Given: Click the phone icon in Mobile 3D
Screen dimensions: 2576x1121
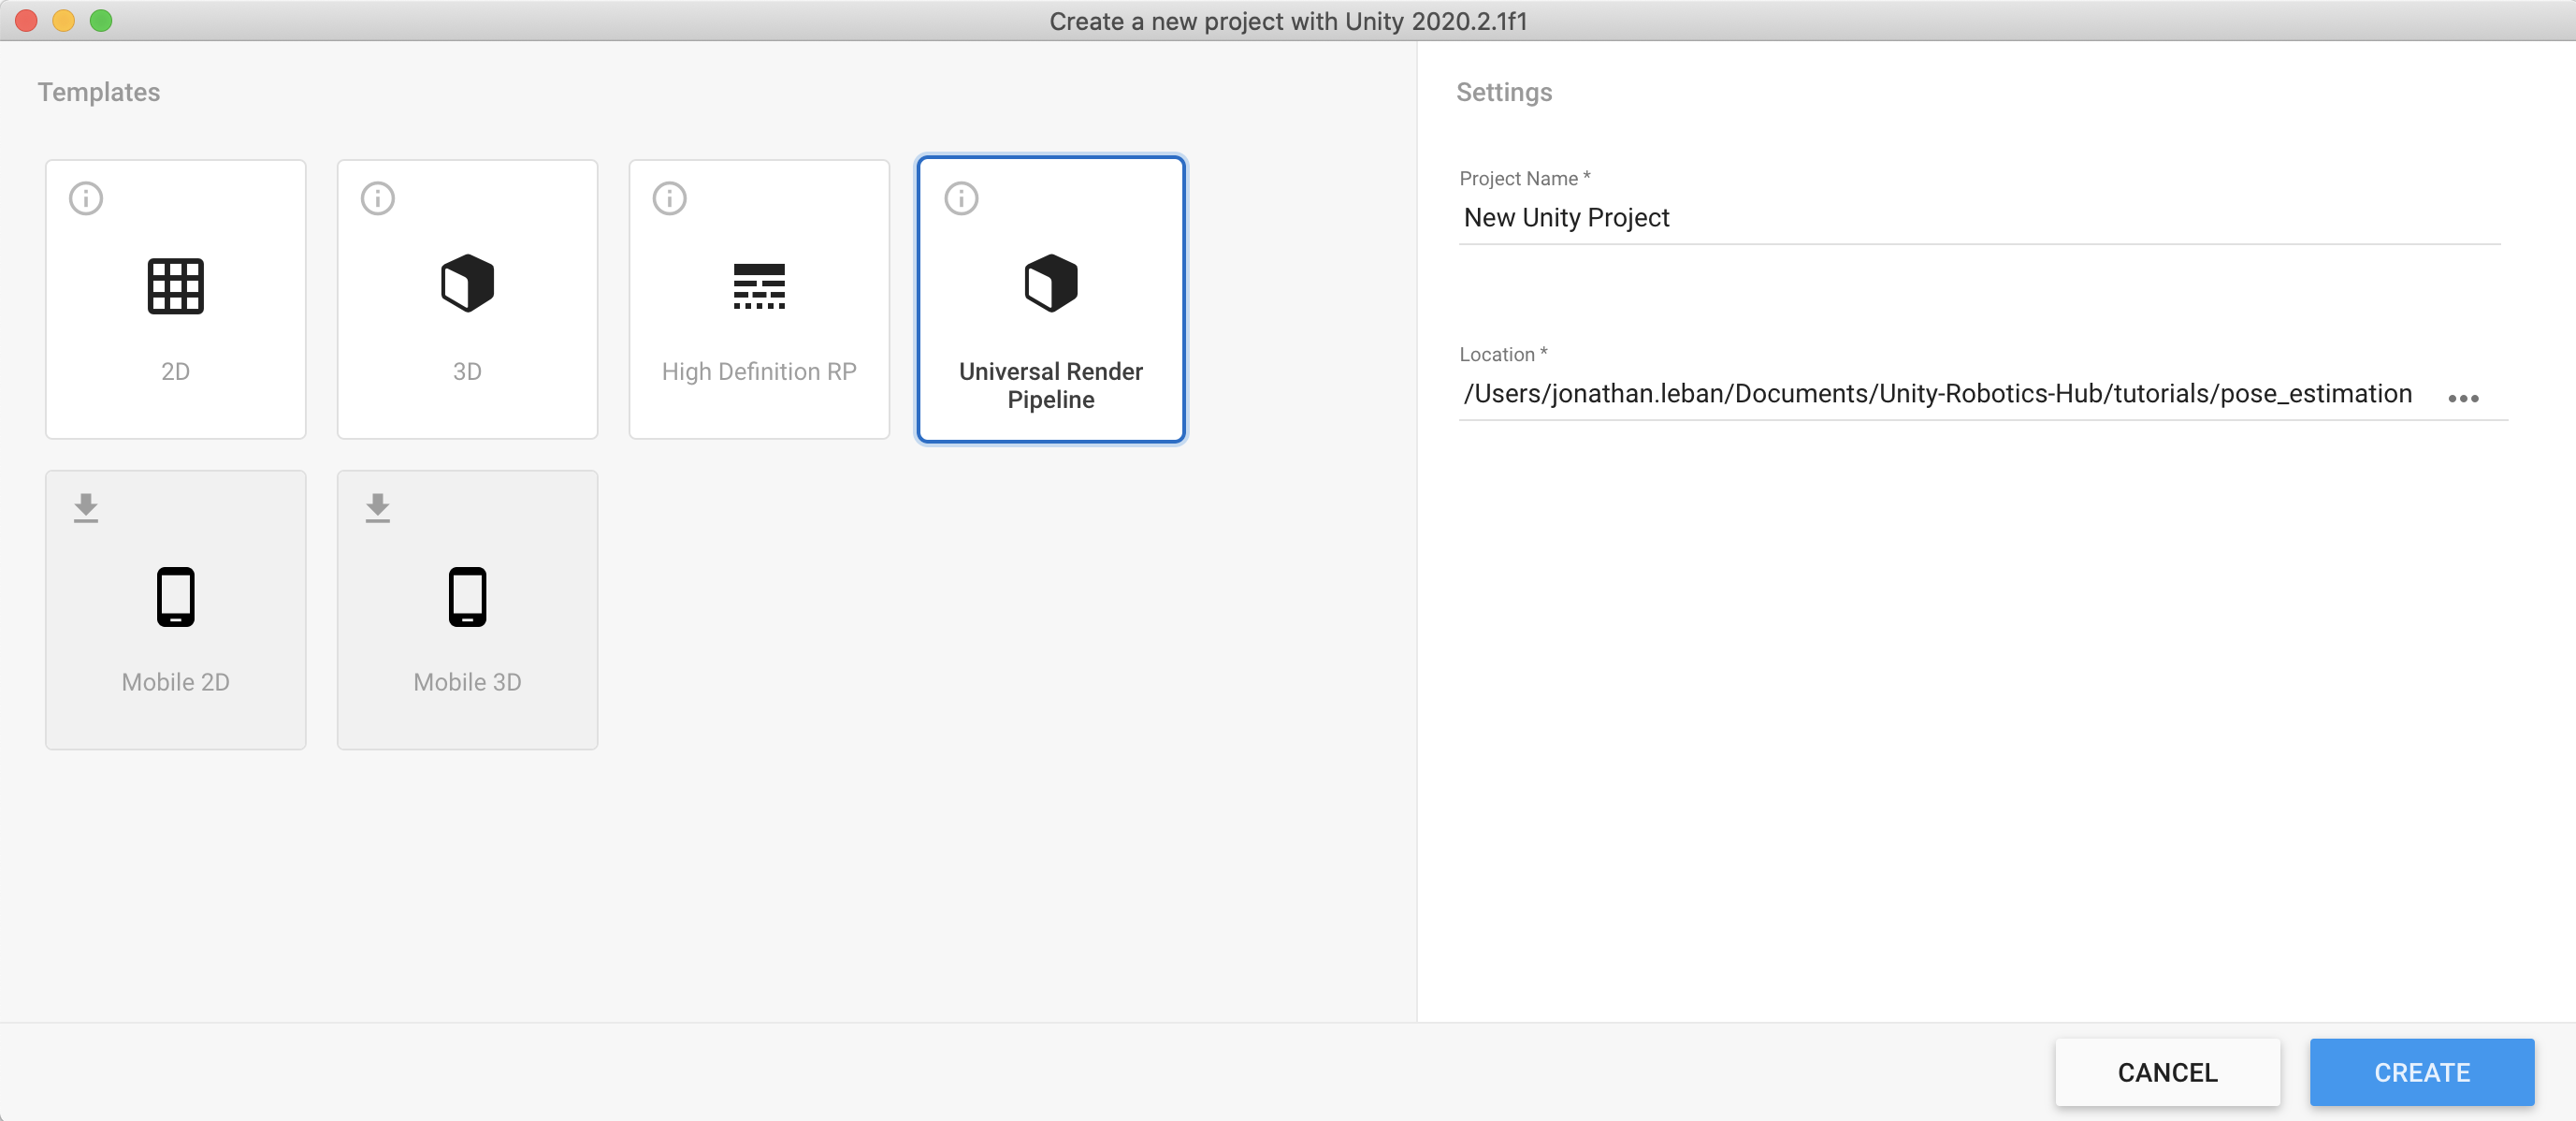Looking at the screenshot, I should (467, 597).
